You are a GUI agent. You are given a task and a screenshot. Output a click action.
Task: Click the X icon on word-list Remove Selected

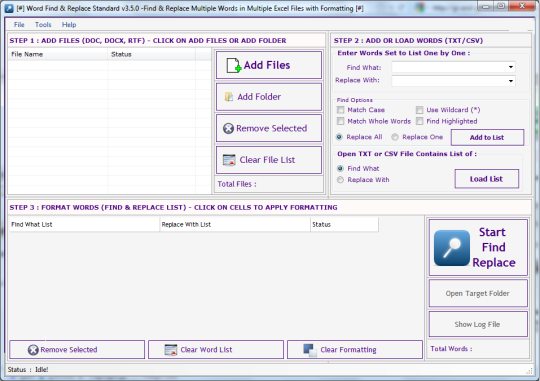pyautogui.click(x=33, y=350)
